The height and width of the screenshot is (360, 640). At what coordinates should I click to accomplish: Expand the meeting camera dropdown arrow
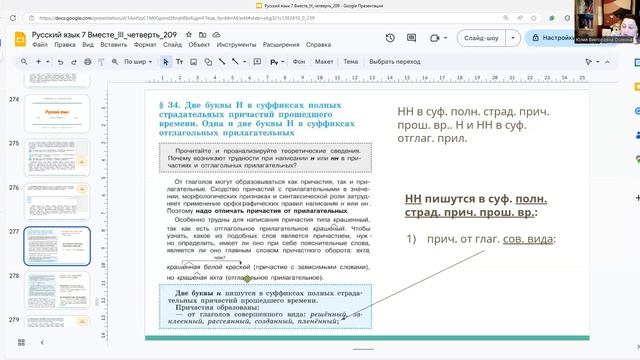coord(445,38)
